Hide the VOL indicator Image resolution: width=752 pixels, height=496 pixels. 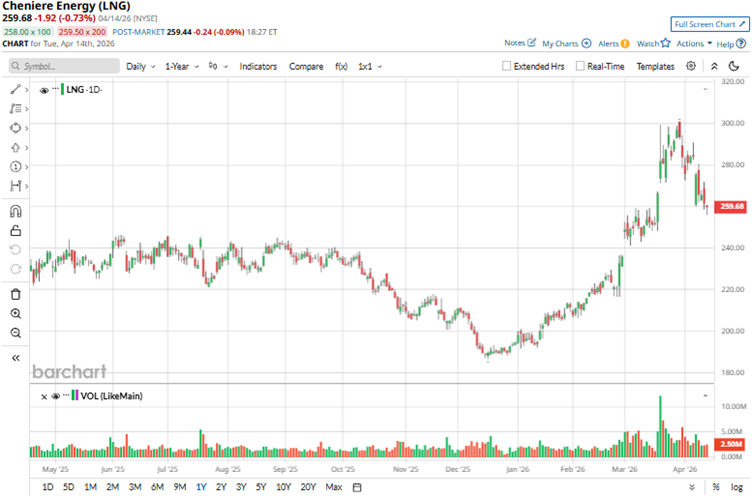56,396
